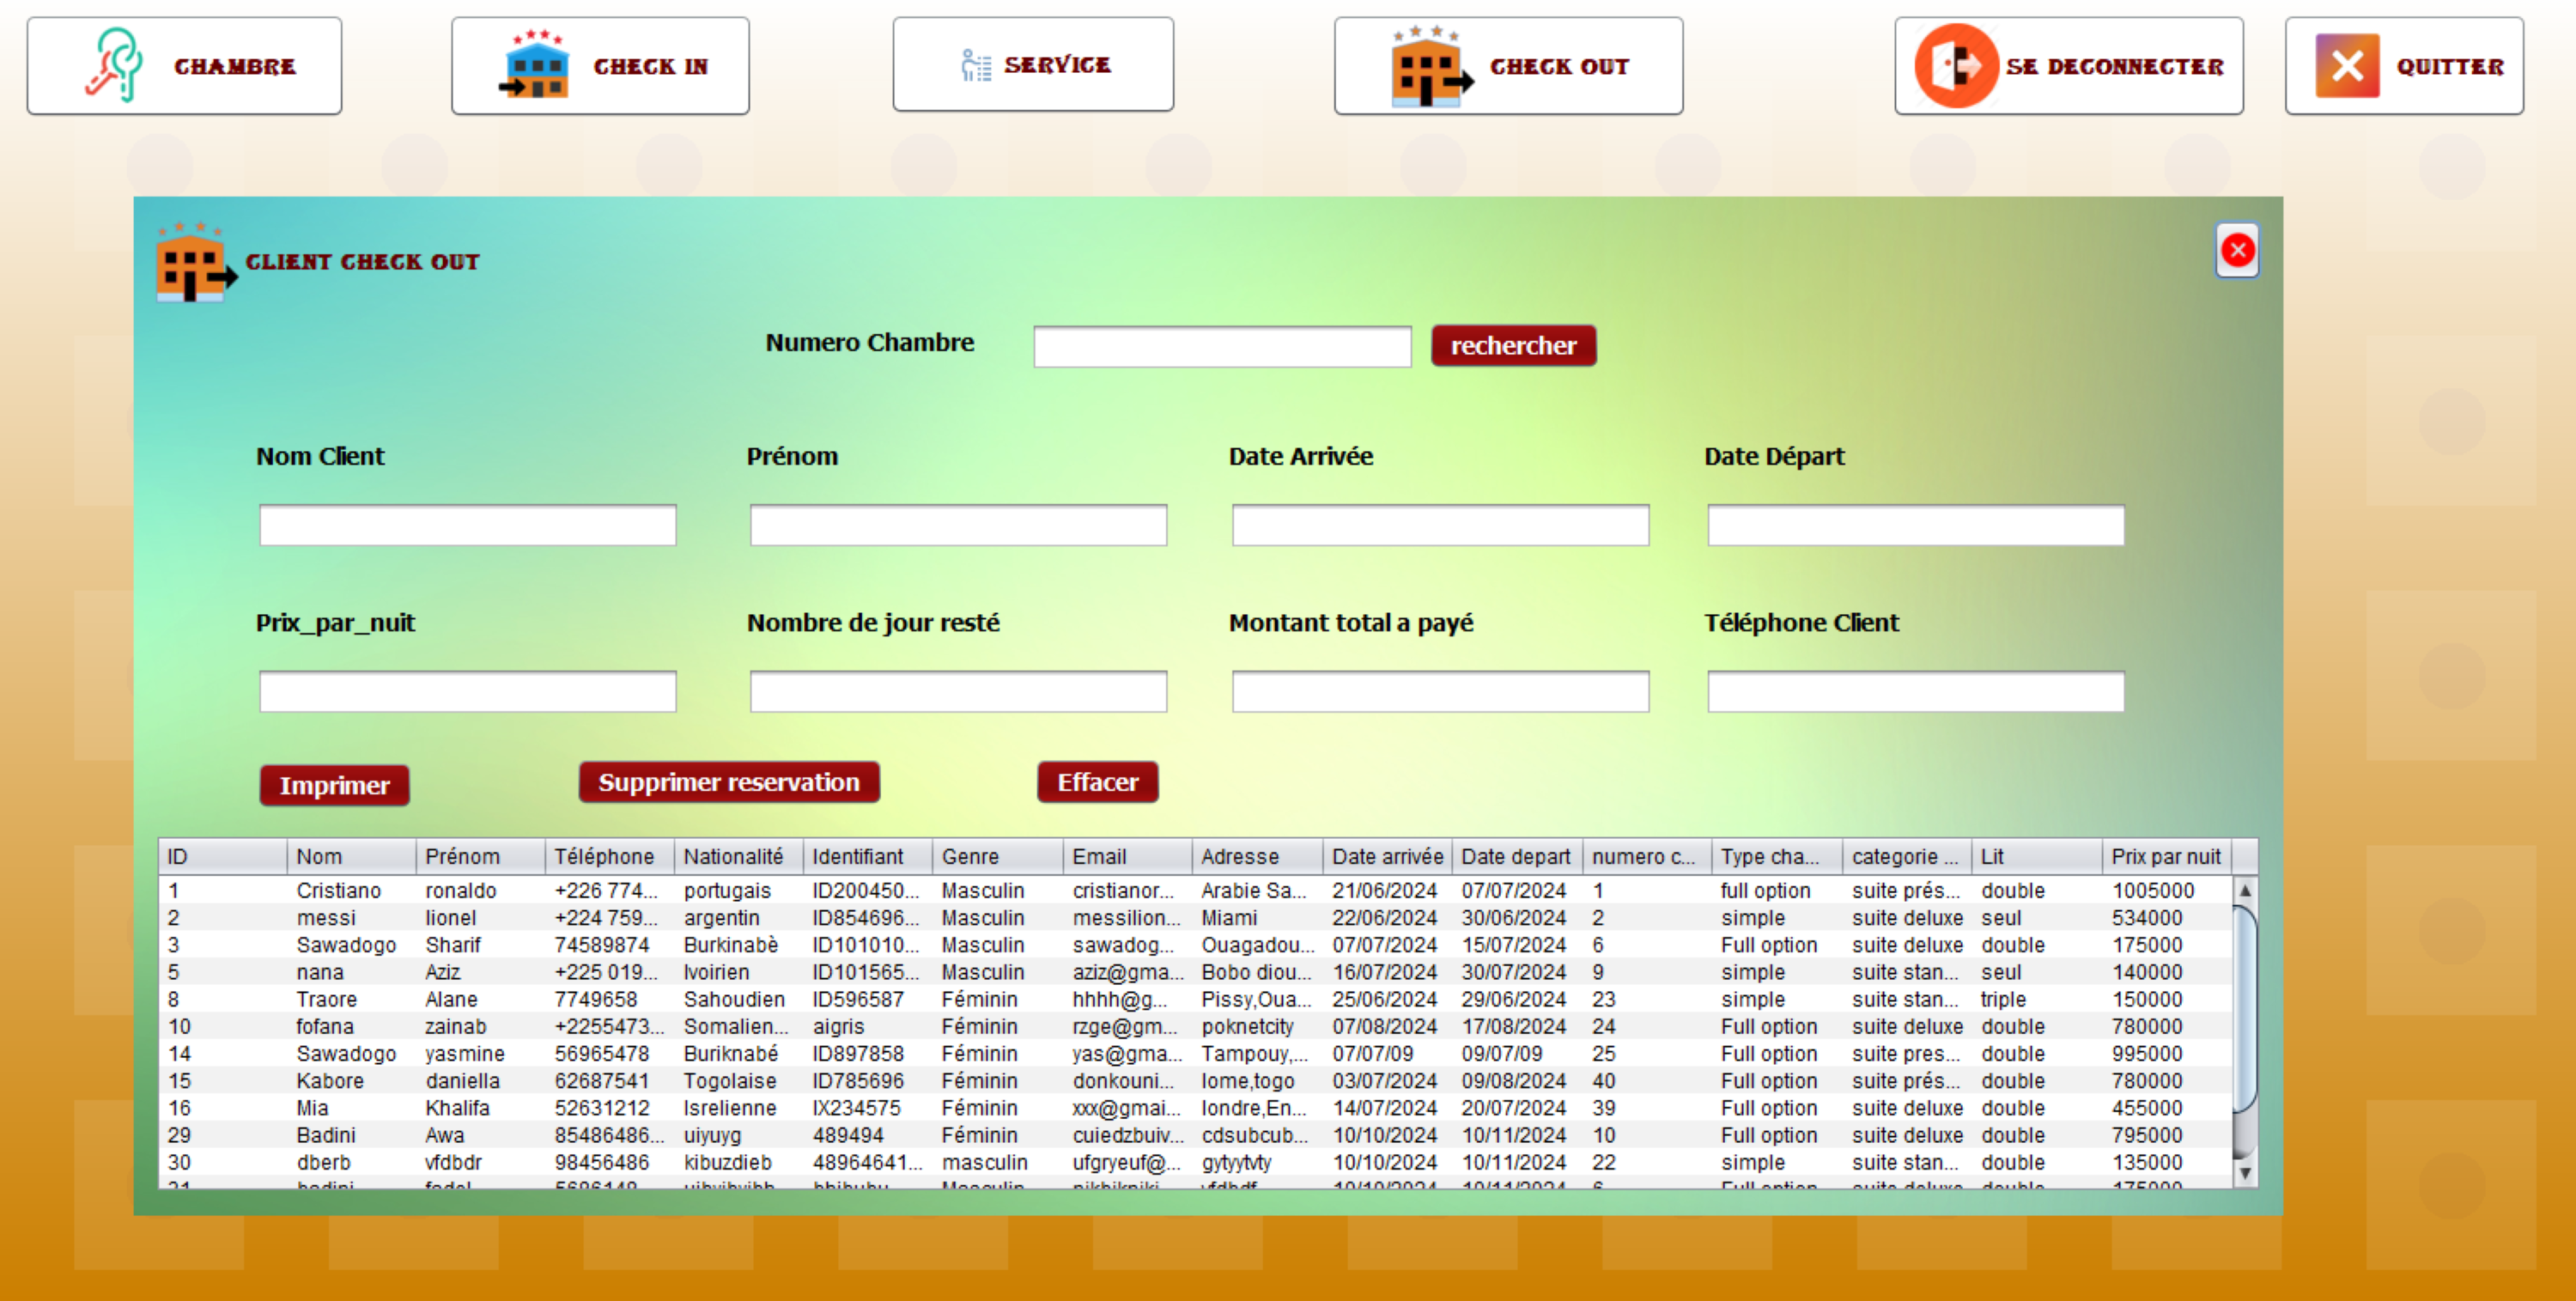Viewport: 2576px width, 1301px height.
Task: Sort by Date arrivée column header
Action: tap(1386, 856)
